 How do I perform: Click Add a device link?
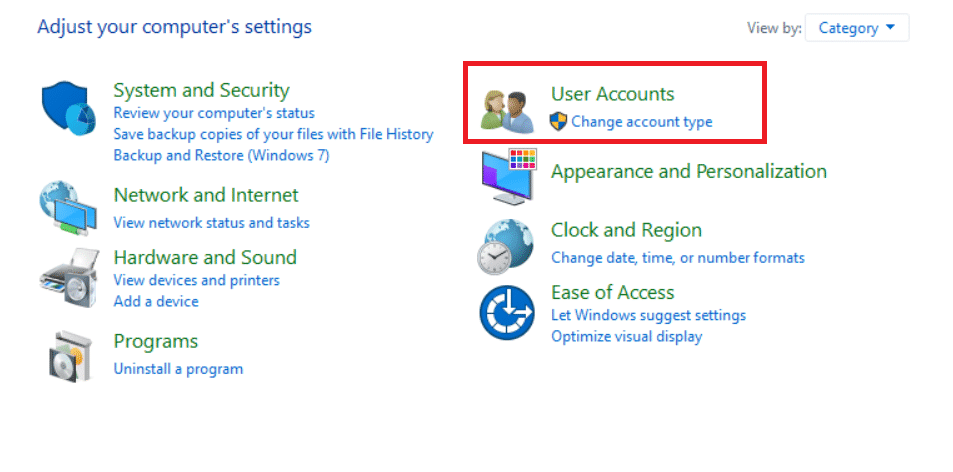156,301
